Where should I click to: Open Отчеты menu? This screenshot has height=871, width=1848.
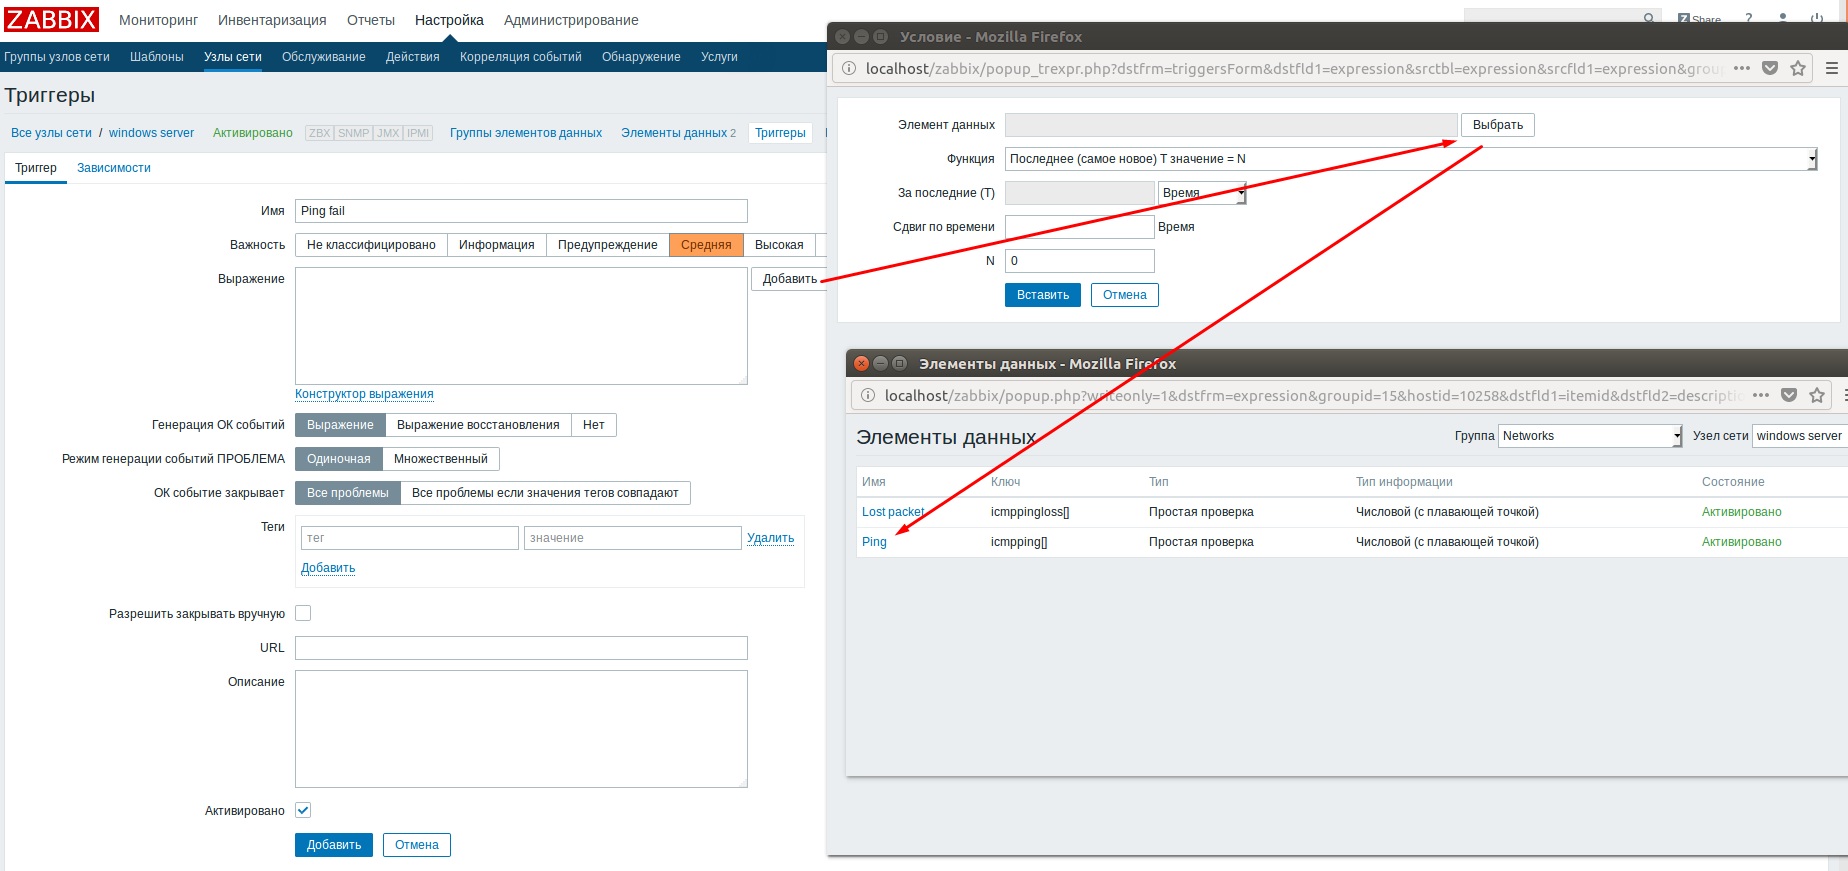pyautogui.click(x=371, y=20)
